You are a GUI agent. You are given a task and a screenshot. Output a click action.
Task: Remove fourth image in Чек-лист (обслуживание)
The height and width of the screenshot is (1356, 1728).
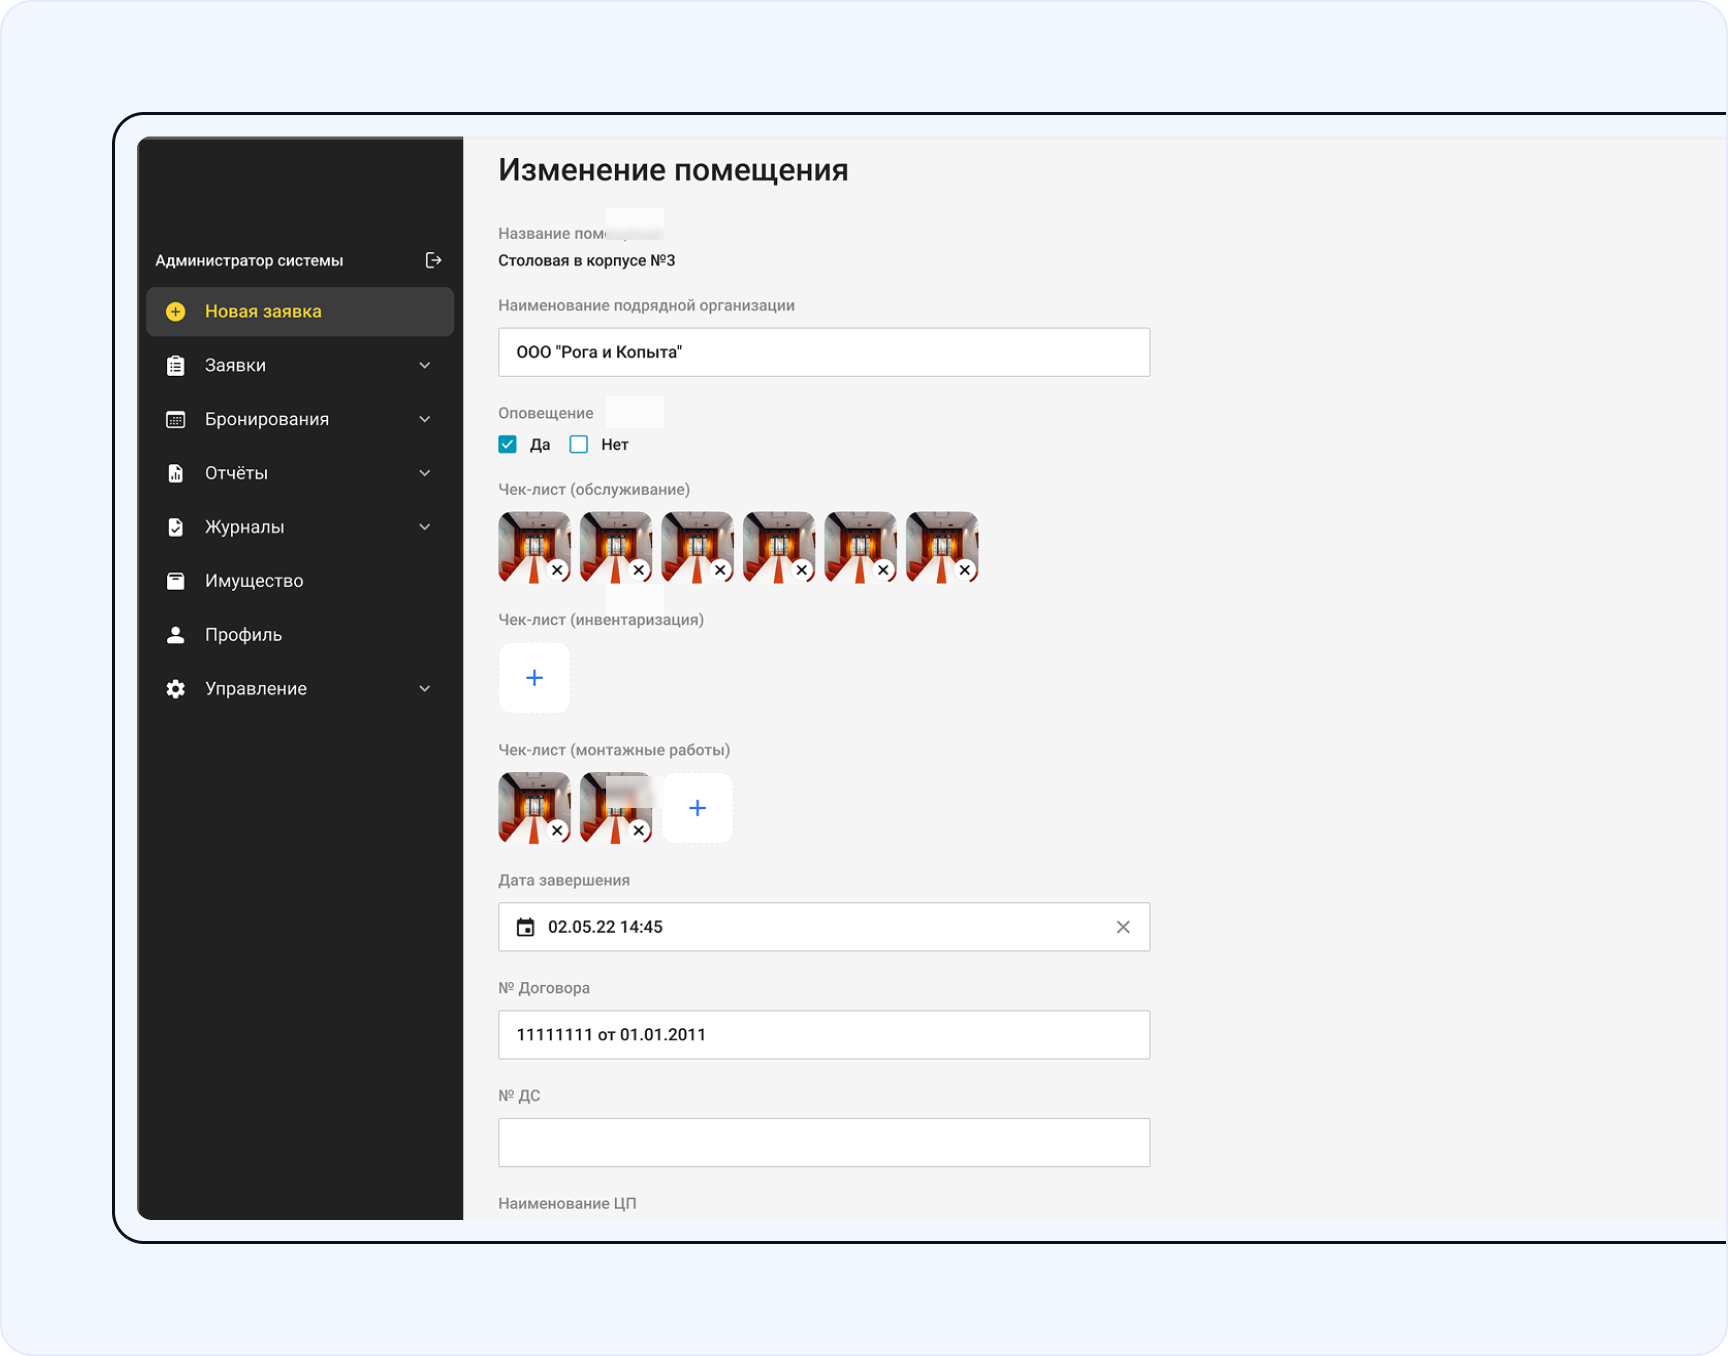click(802, 570)
